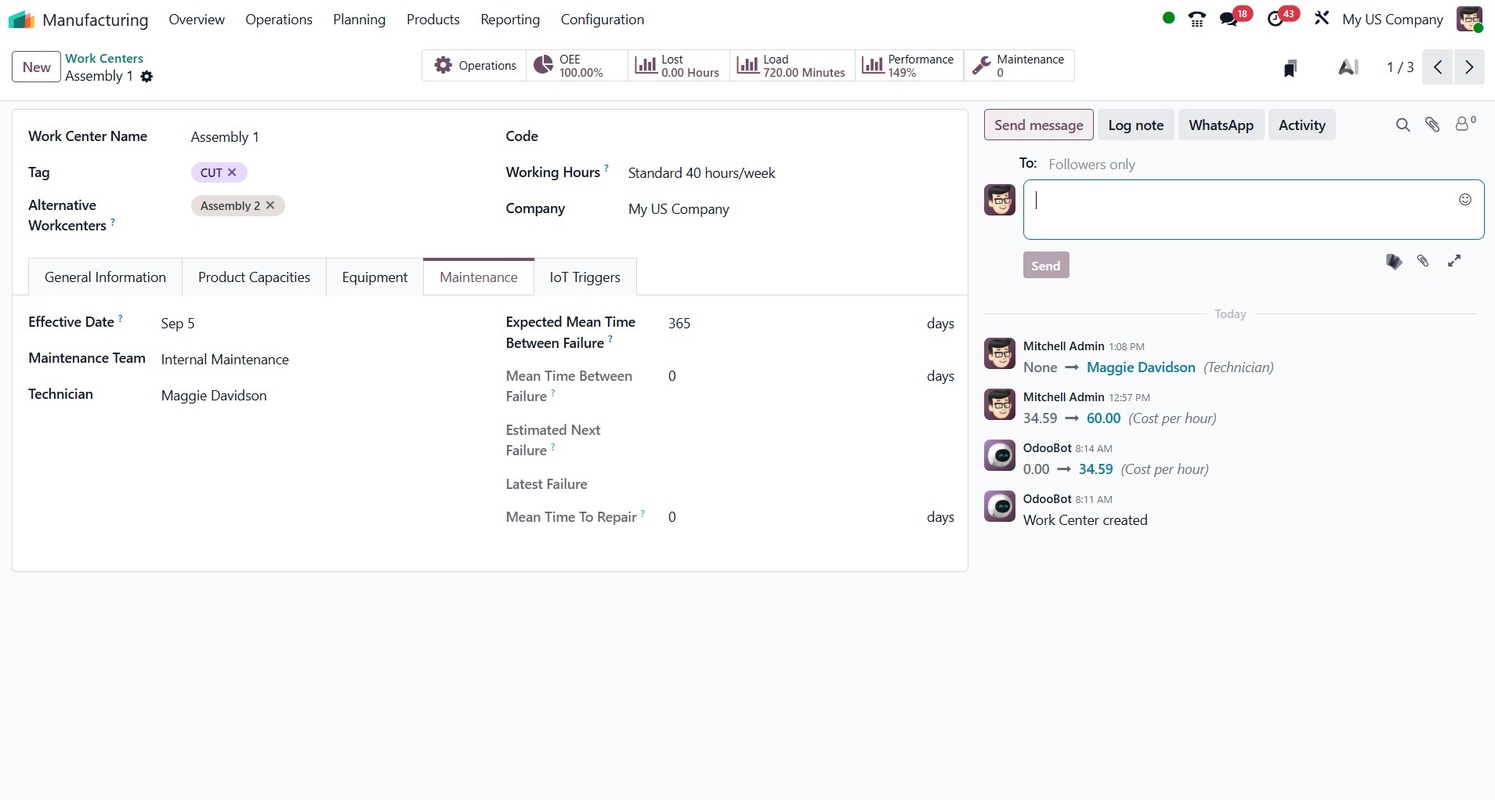Click the bookmark icon near record pager
Screen dimensions: 1495x800
(1291, 67)
